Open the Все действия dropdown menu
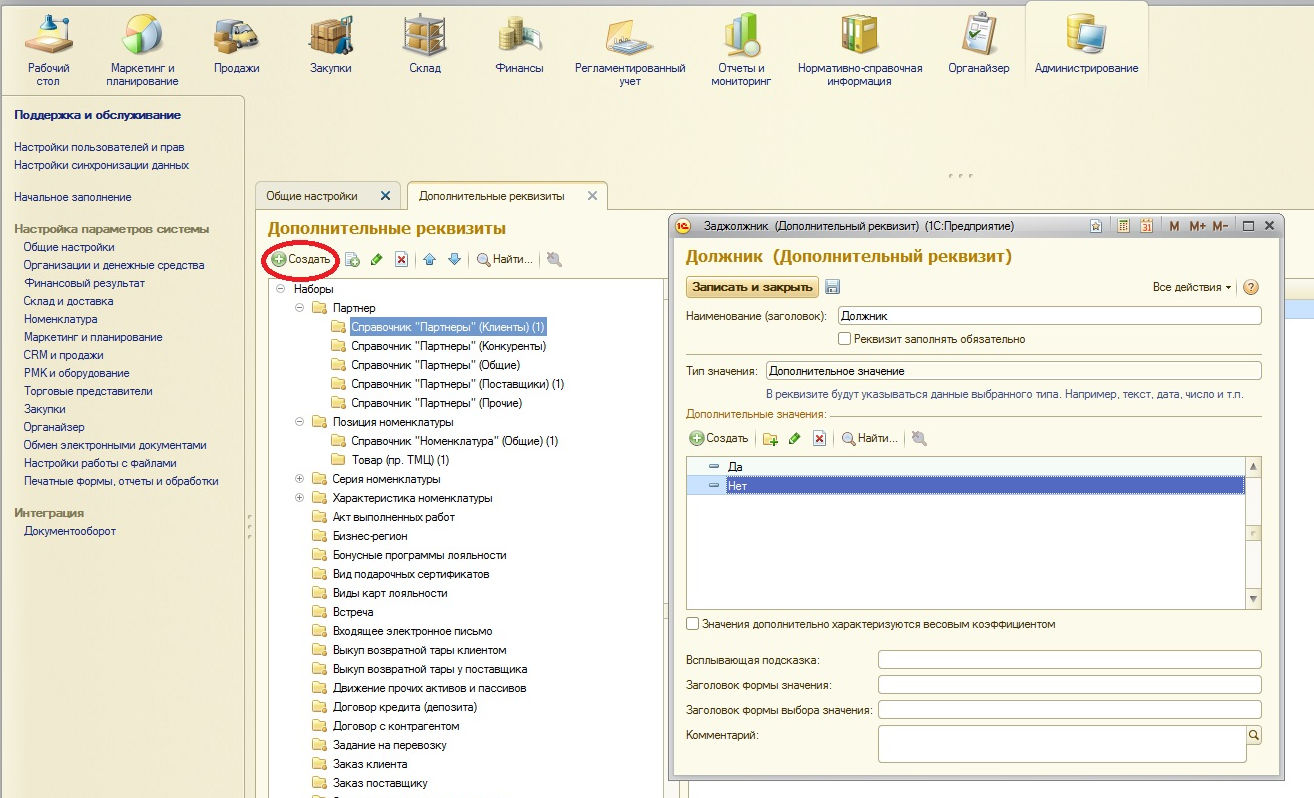 (x=1192, y=287)
